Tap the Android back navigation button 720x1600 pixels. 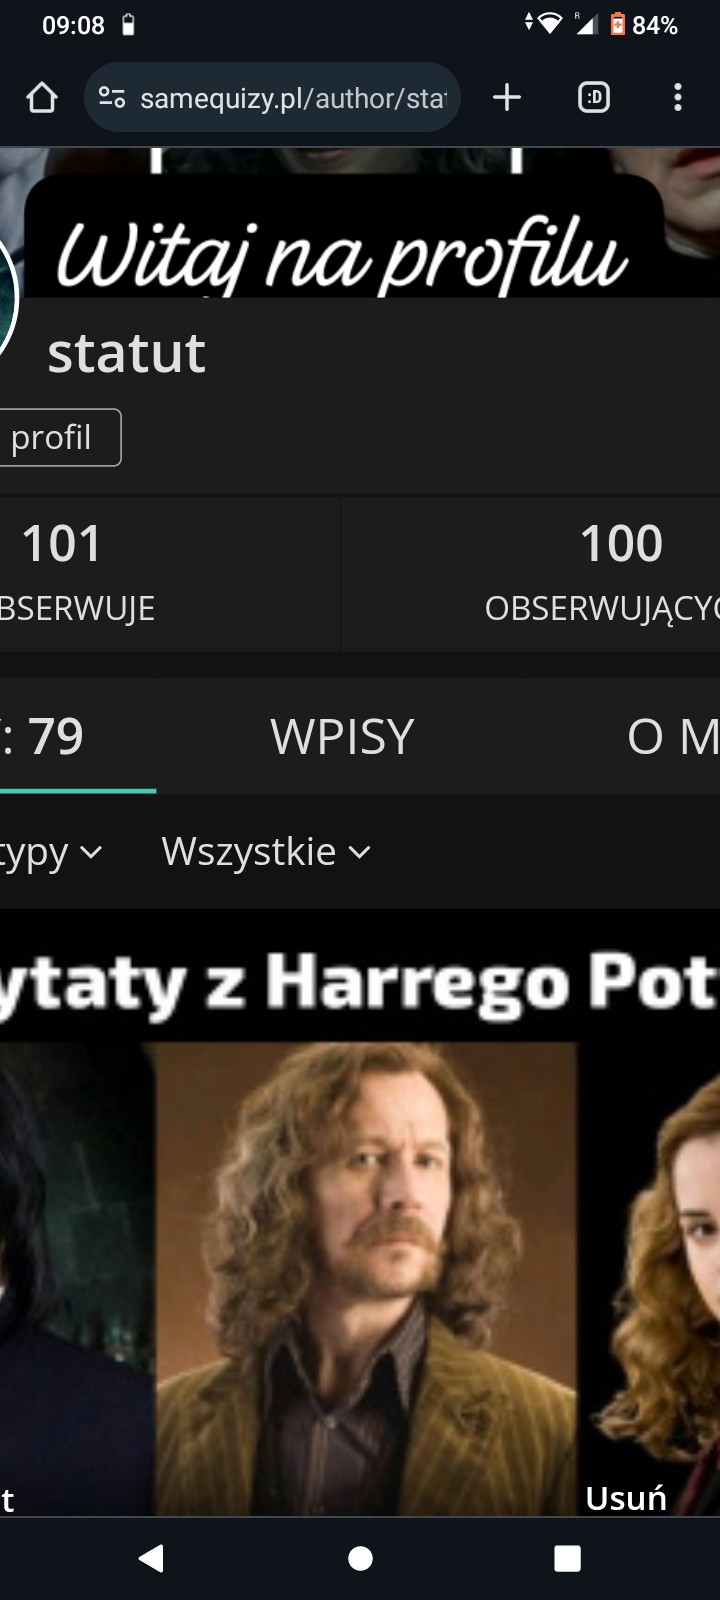[x=151, y=1558]
